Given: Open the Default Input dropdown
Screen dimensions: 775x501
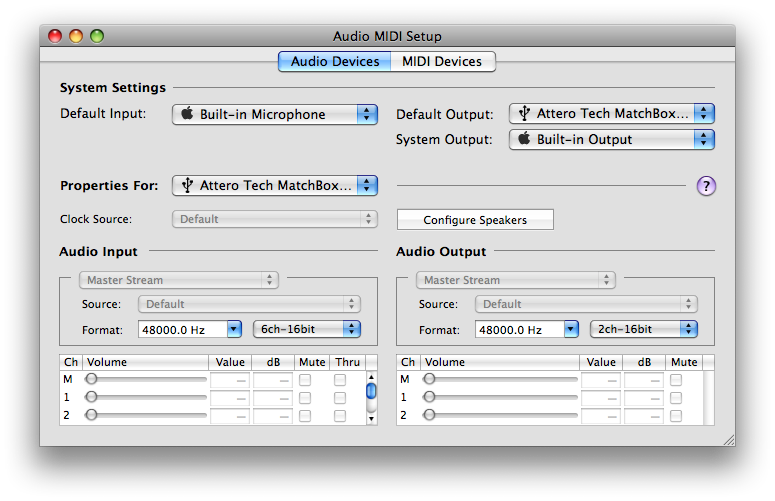Looking at the screenshot, I should (275, 114).
